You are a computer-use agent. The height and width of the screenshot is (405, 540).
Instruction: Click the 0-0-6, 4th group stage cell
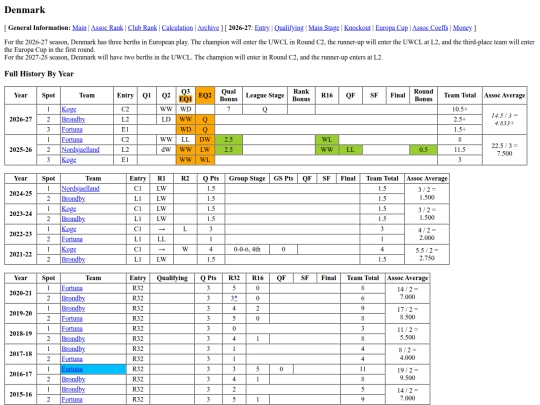[x=247, y=249]
